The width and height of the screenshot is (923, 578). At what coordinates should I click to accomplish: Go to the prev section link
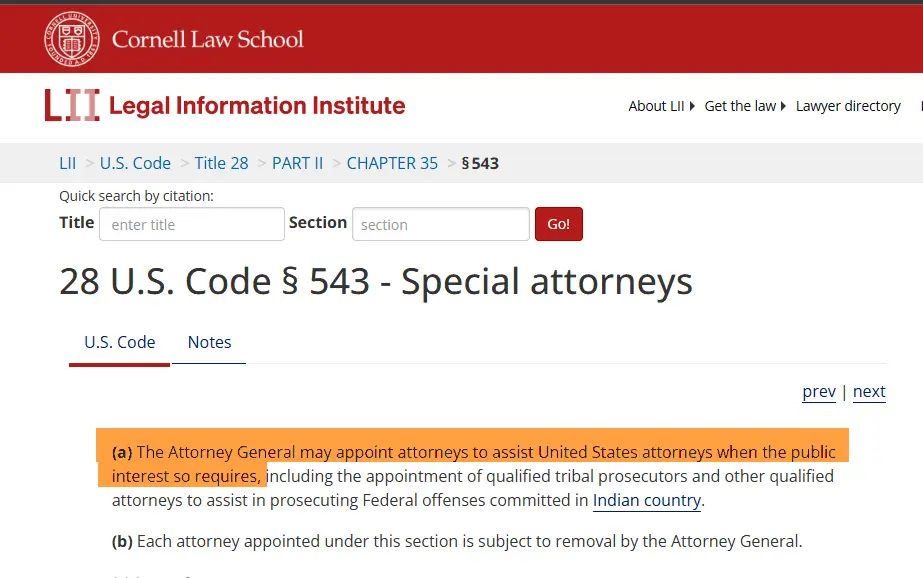click(x=819, y=392)
